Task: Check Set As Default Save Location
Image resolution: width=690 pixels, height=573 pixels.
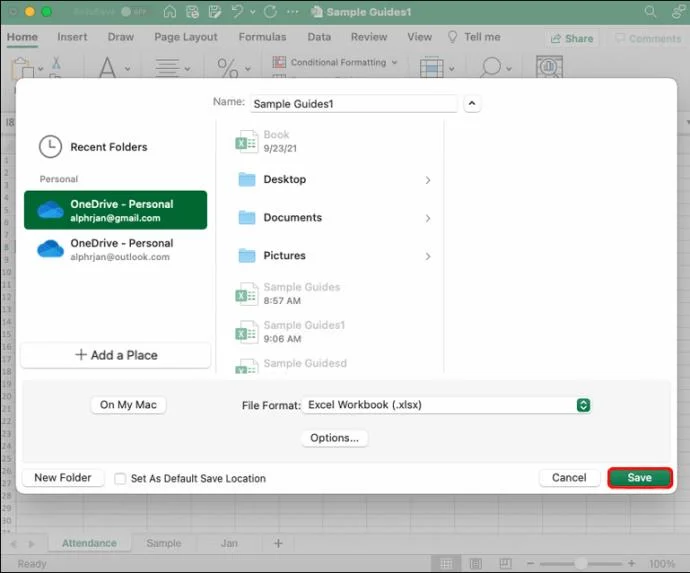Action: [120, 478]
